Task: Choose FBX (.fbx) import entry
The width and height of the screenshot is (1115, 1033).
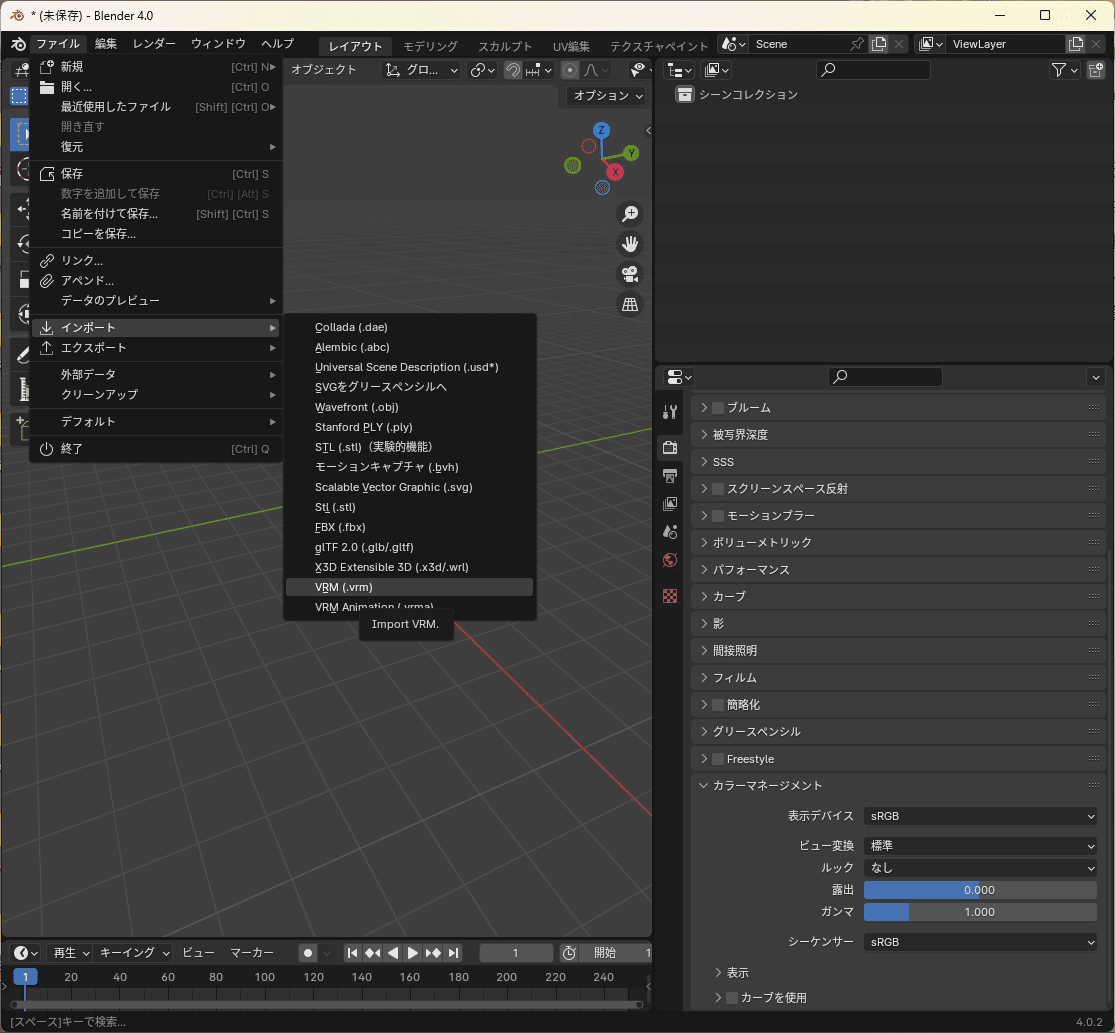Action: pyautogui.click(x=409, y=528)
